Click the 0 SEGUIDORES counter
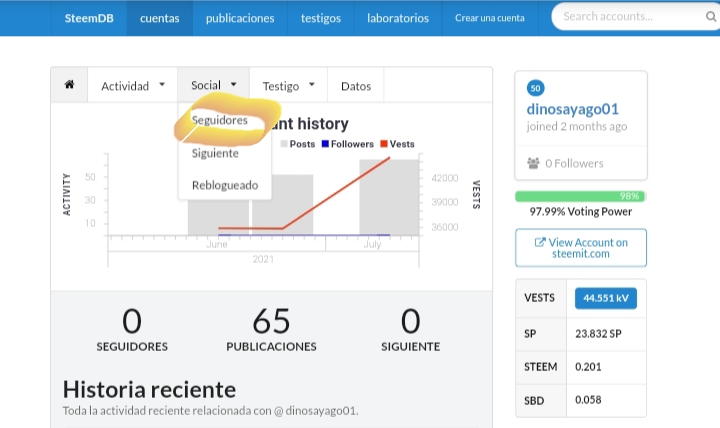The height and width of the screenshot is (428, 720). [132, 329]
